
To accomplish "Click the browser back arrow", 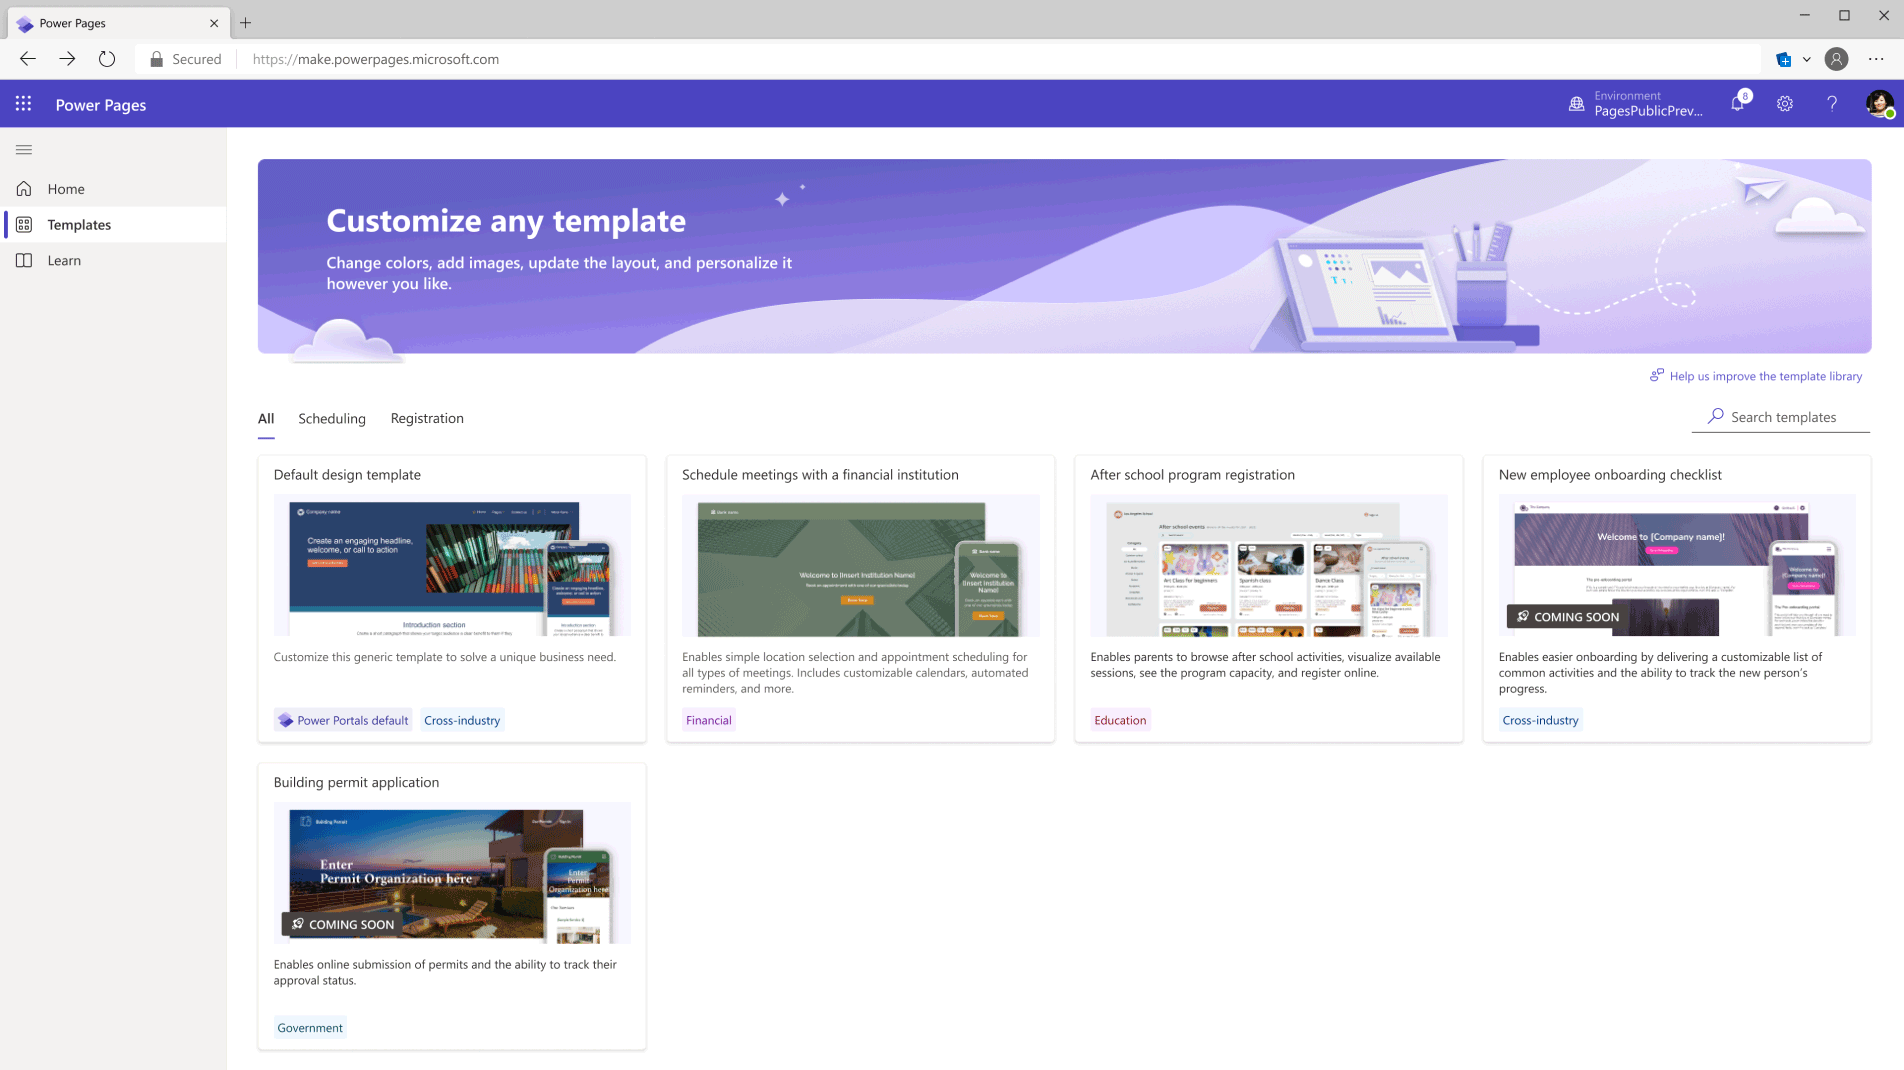I will coord(28,59).
